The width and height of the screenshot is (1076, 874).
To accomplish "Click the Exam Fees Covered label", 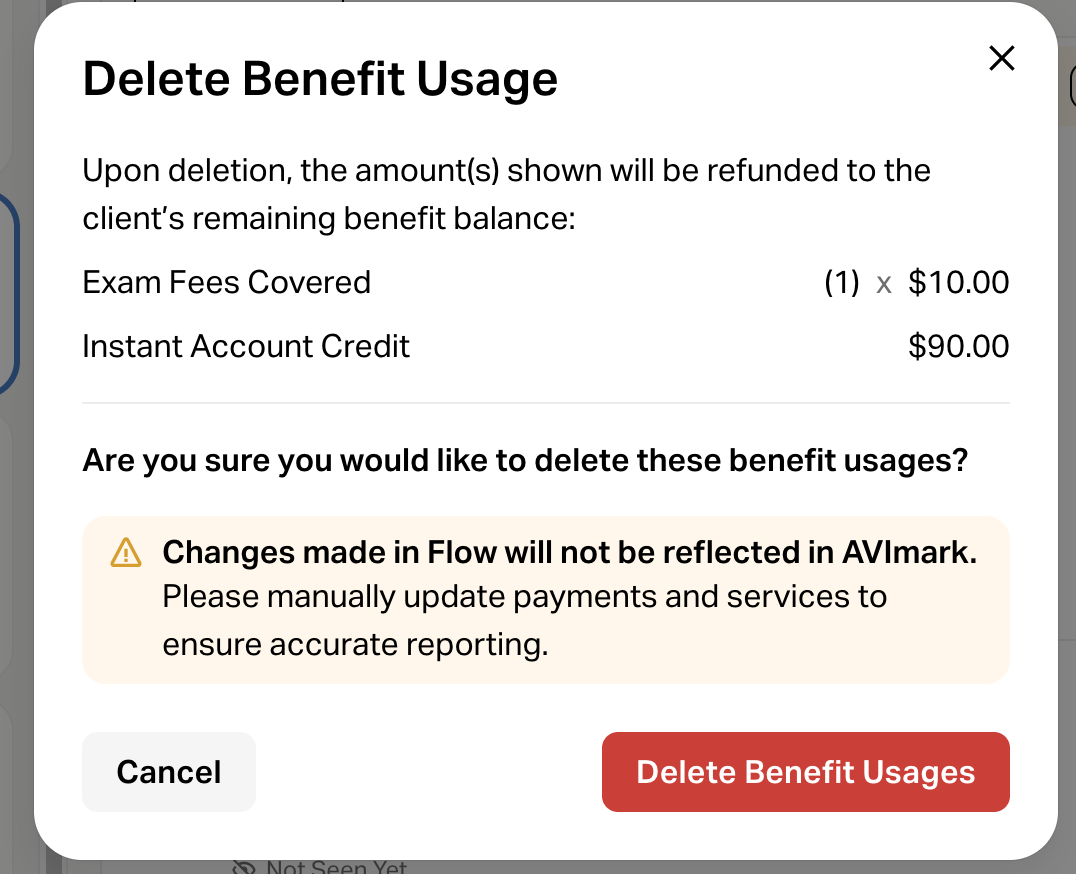I will [x=227, y=283].
